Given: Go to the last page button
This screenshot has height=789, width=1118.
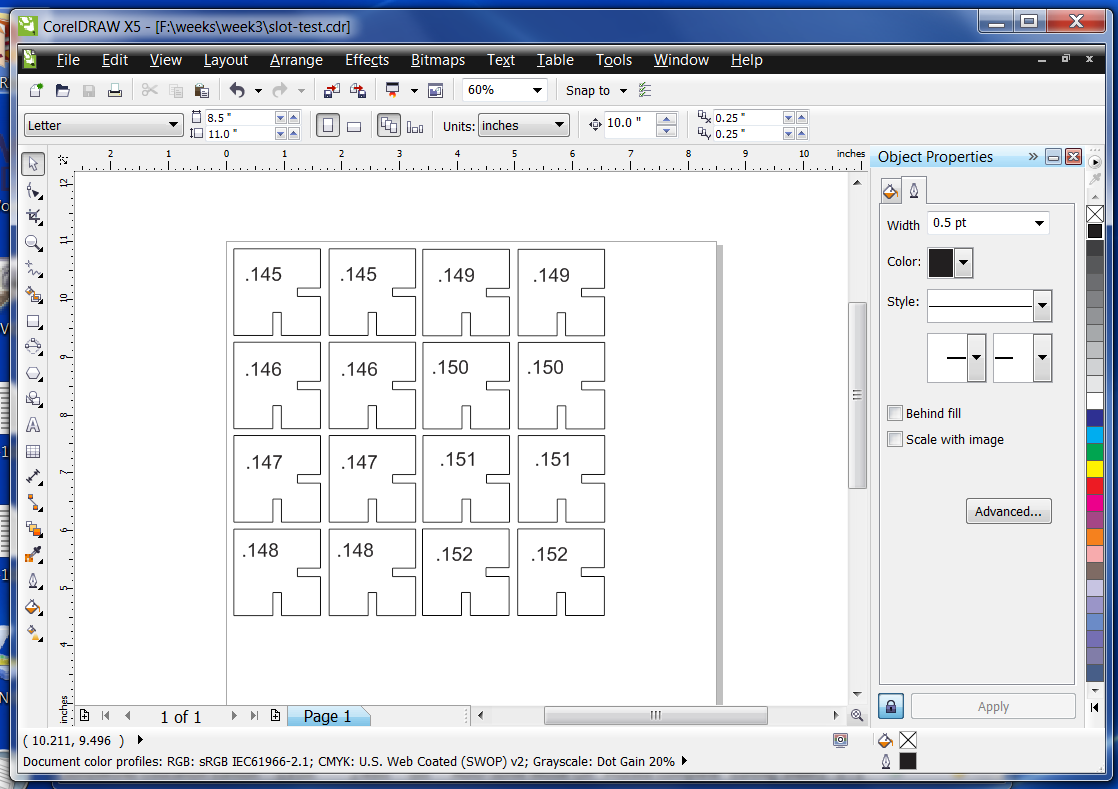Looking at the screenshot, I should [x=255, y=716].
